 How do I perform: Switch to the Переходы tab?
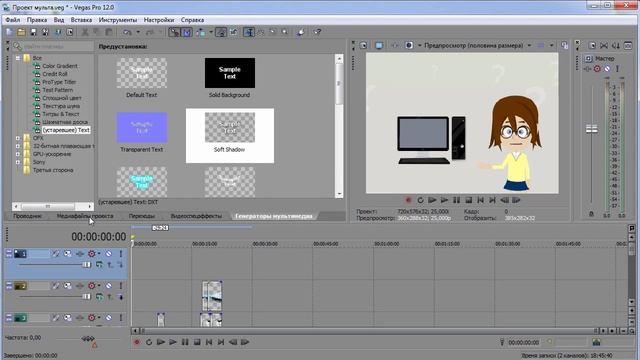pos(142,216)
